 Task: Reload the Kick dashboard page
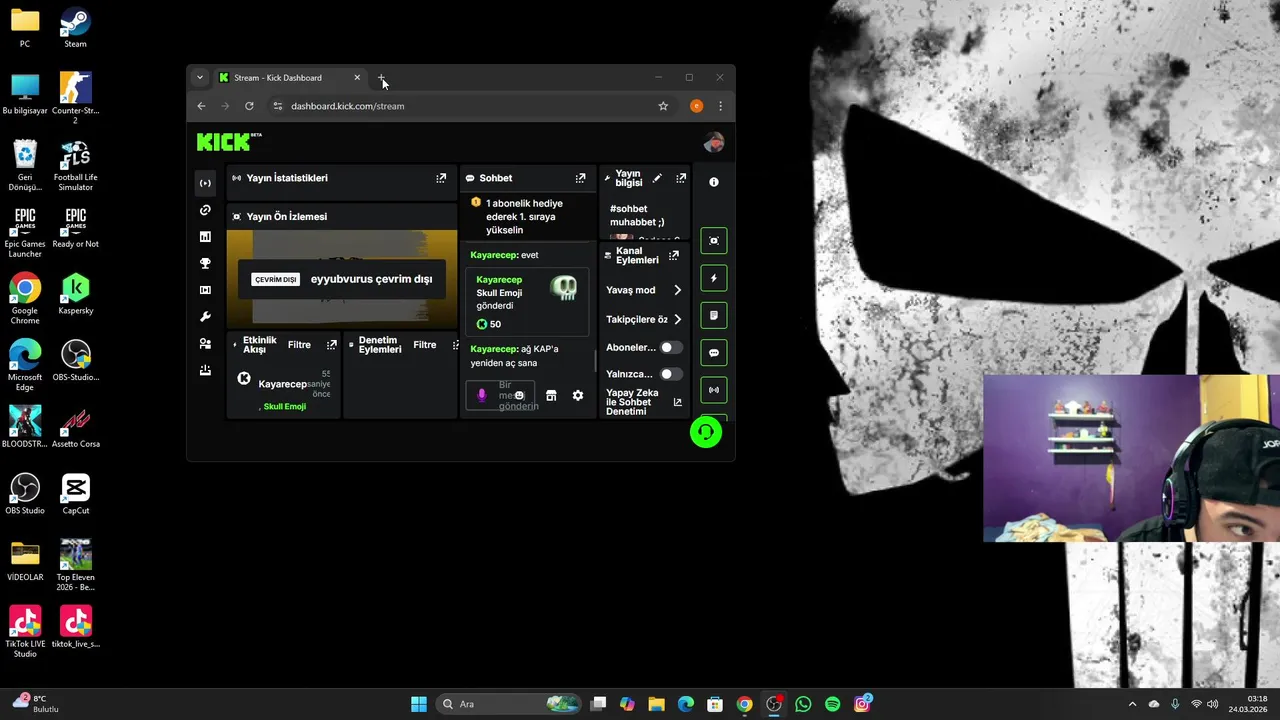249,106
